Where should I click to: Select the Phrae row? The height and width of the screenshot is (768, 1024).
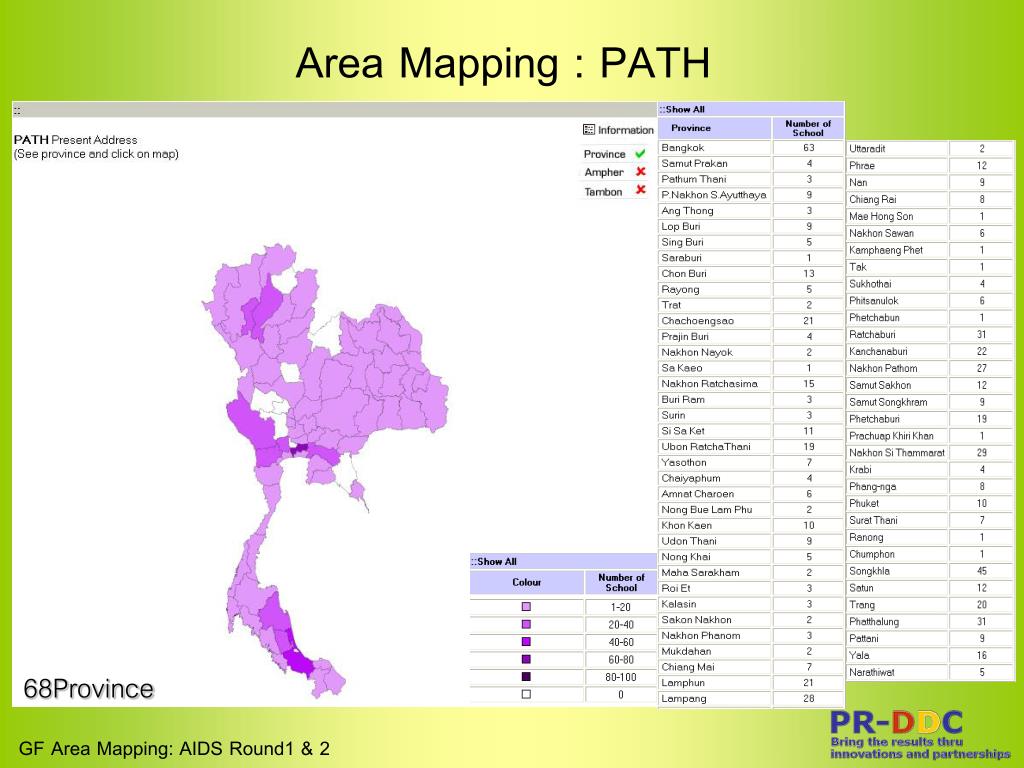click(930, 166)
